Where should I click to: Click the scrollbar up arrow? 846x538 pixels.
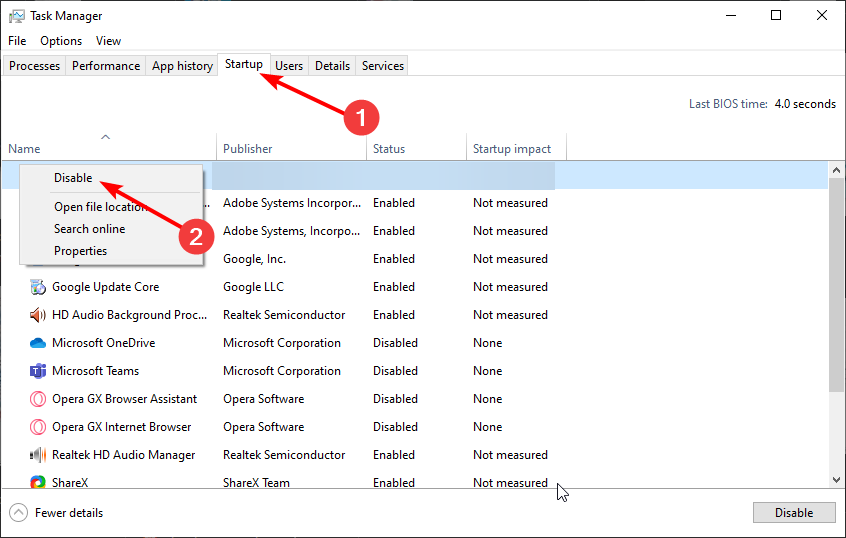point(836,170)
